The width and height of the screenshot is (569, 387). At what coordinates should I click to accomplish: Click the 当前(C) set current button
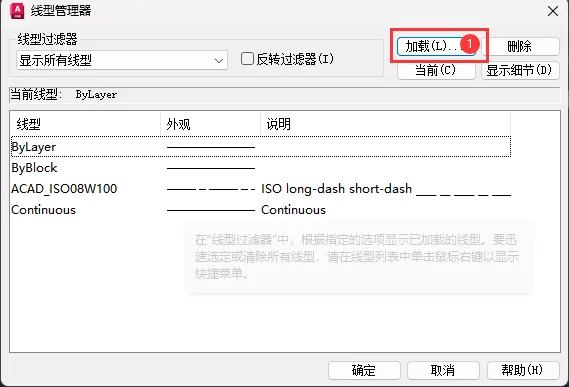pyautogui.click(x=436, y=70)
